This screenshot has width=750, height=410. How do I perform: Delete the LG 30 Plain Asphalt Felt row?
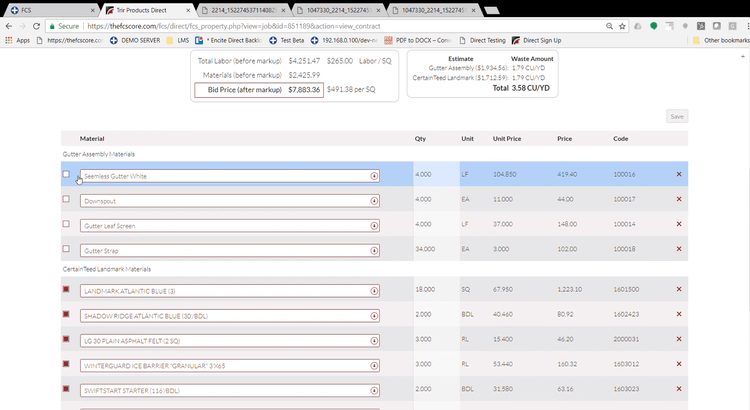[x=679, y=339]
